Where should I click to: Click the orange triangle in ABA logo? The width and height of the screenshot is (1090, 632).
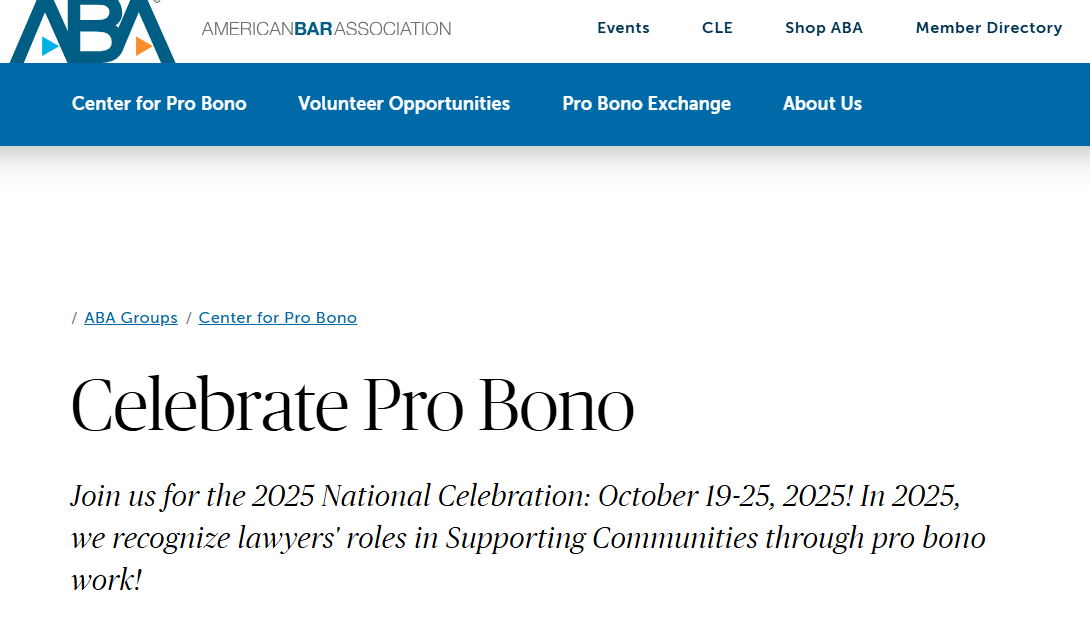pos(143,46)
